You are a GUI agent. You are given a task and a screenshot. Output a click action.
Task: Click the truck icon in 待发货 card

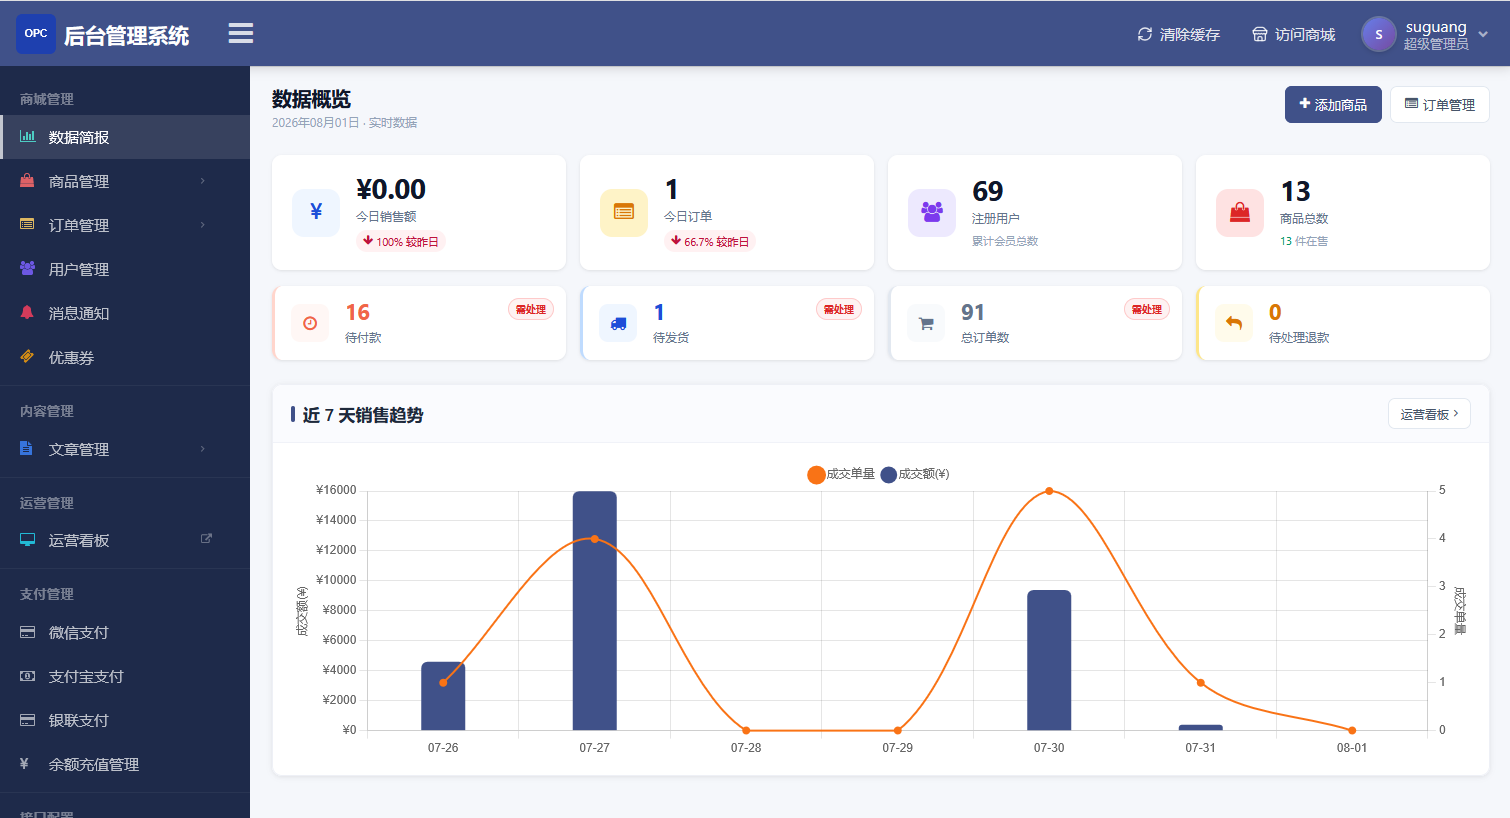(618, 323)
